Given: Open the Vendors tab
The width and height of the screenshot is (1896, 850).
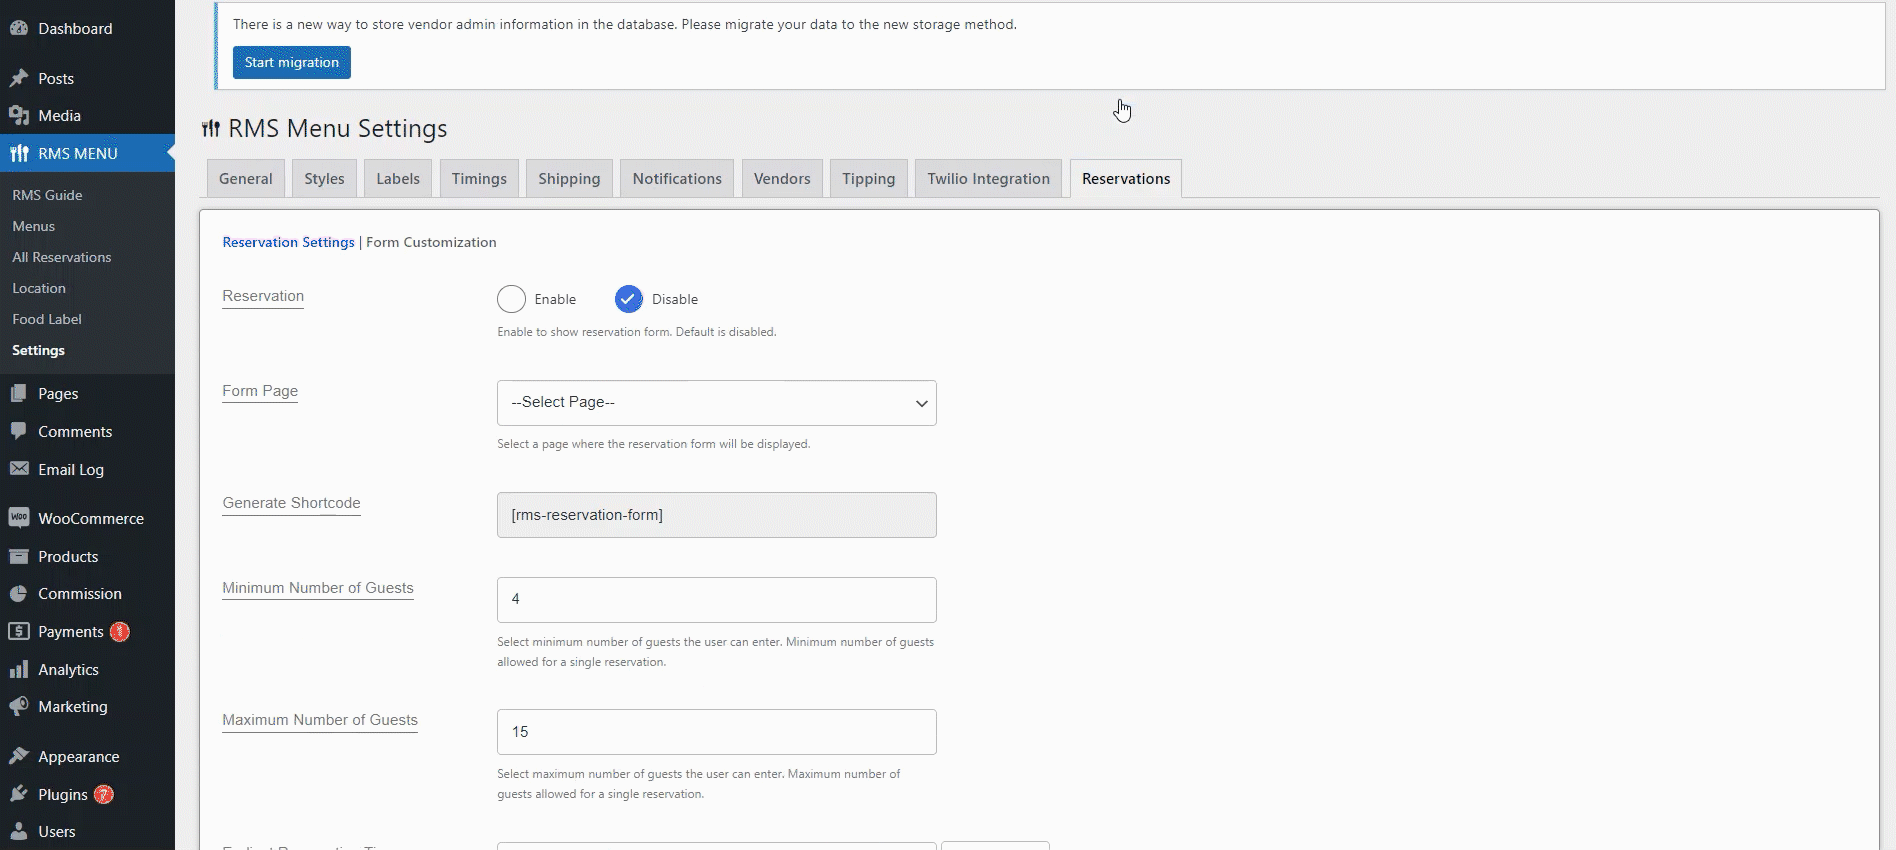Looking at the screenshot, I should tap(782, 179).
